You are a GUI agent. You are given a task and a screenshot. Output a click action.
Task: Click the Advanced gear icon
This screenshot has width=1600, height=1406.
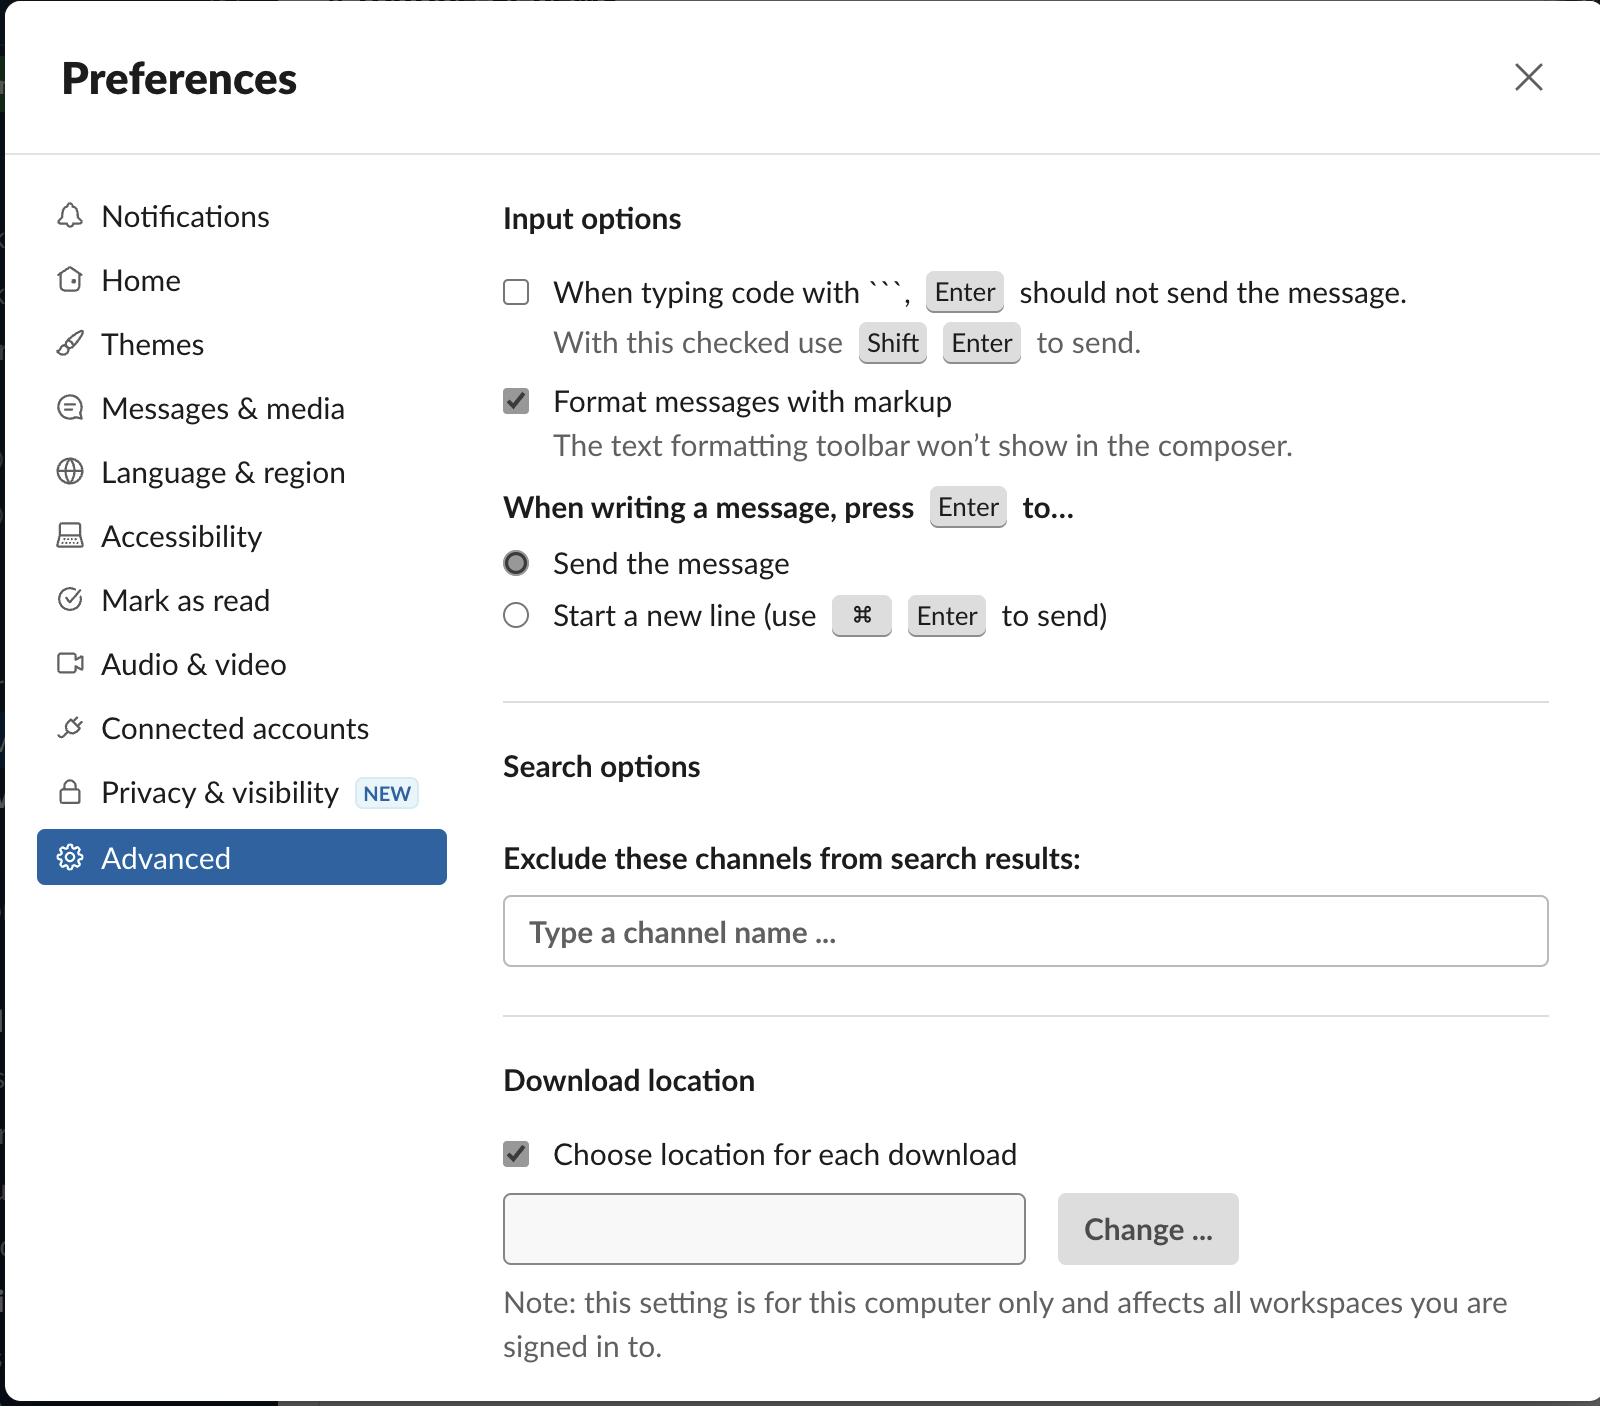click(x=70, y=857)
